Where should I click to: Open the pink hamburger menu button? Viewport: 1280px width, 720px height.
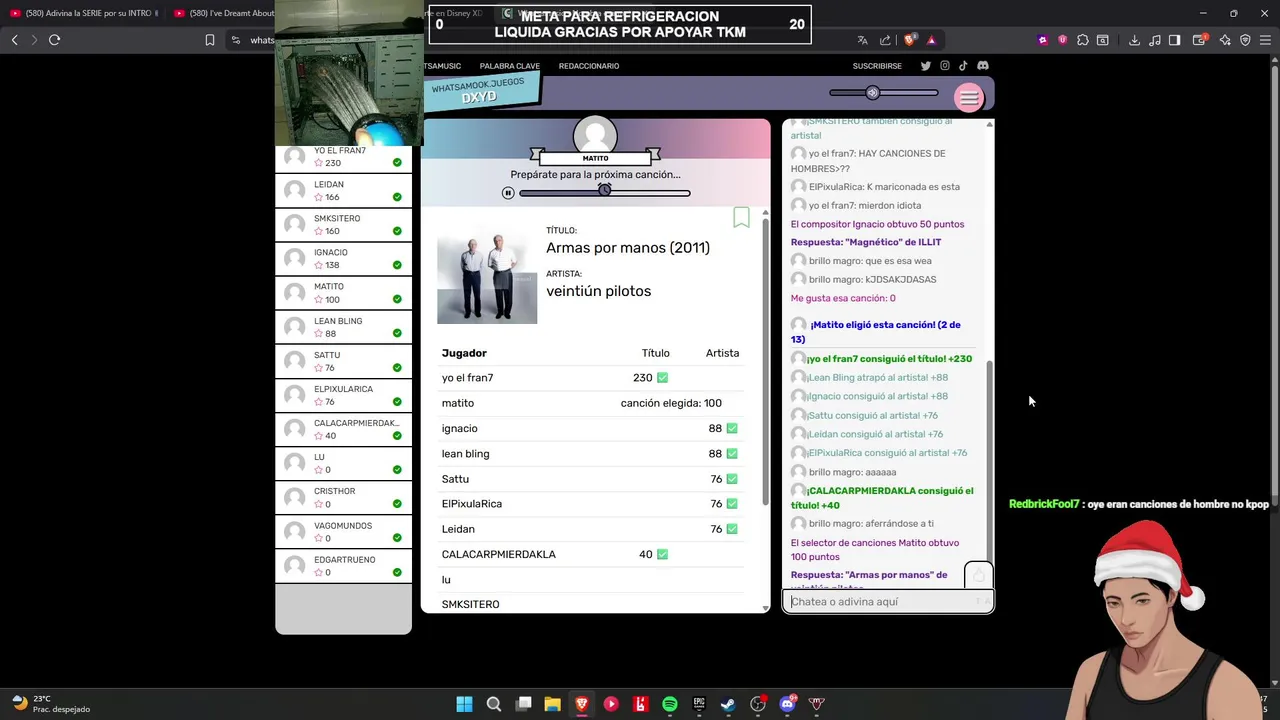pos(968,97)
